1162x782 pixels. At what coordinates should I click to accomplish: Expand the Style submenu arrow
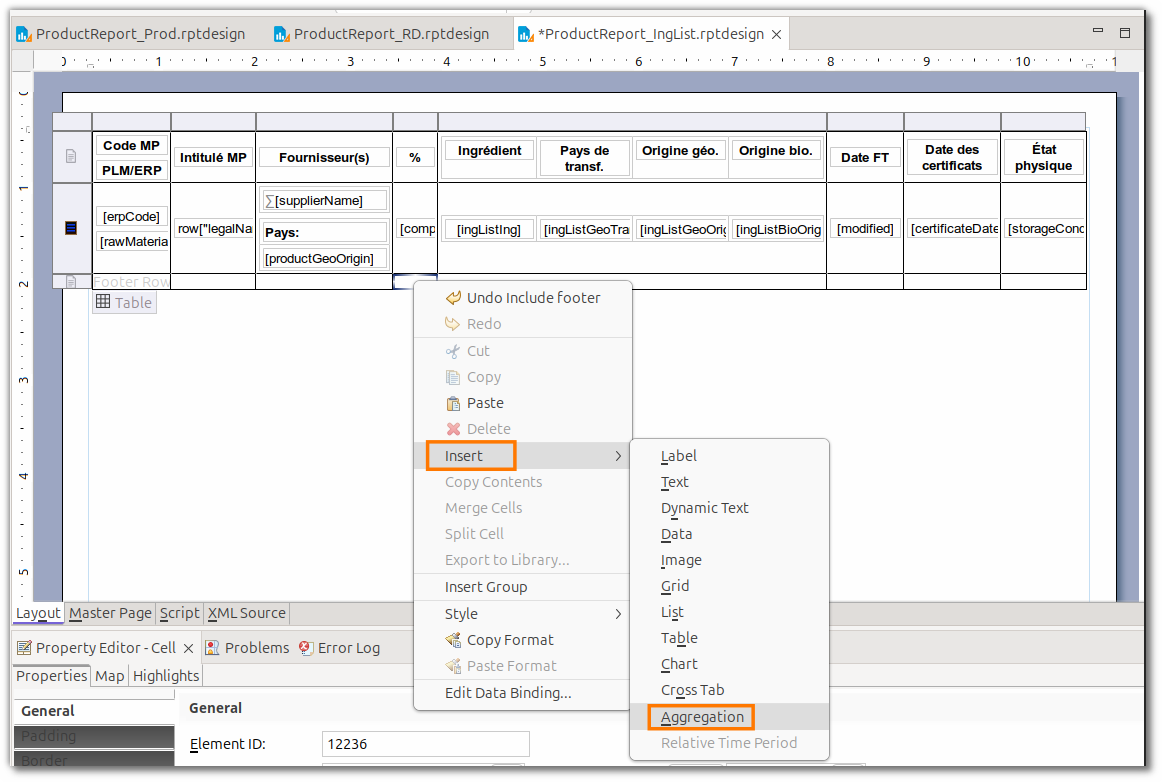[x=618, y=614]
